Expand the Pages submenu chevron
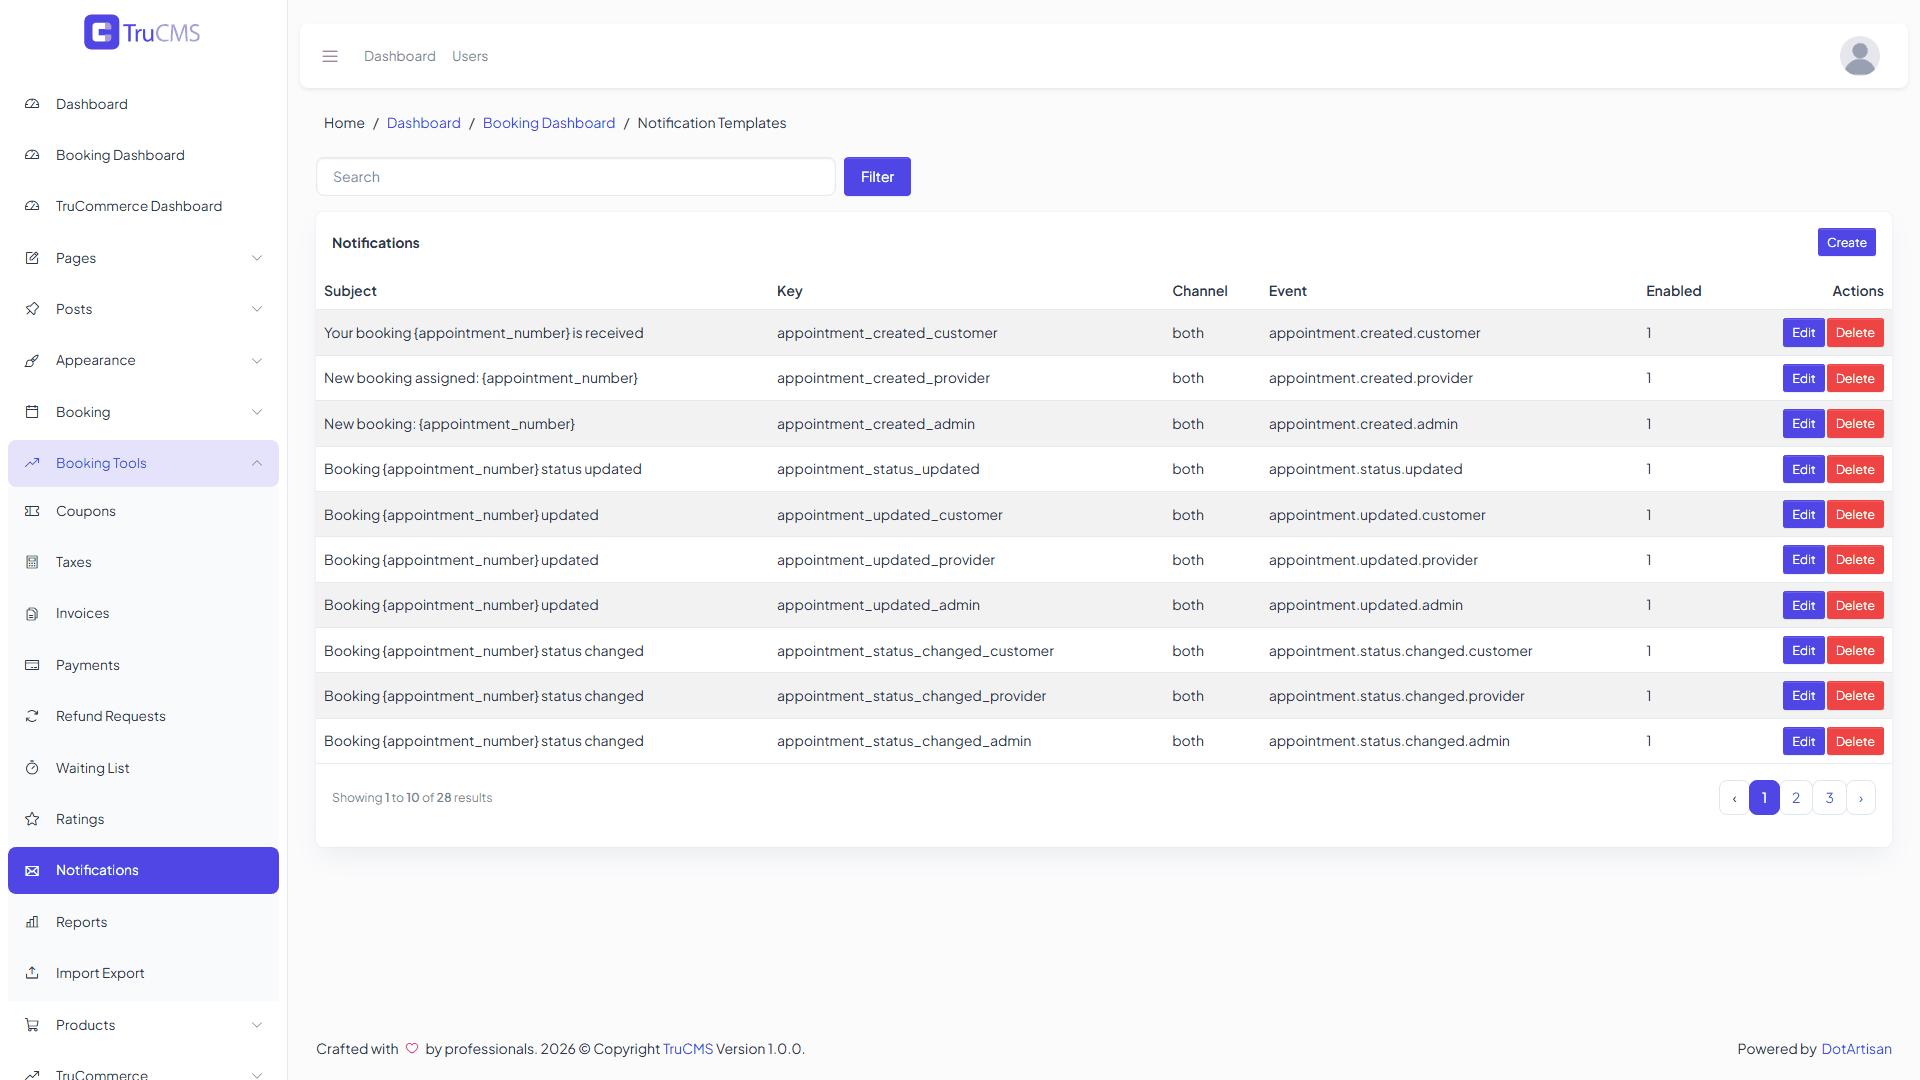Screen dimensions: 1920x1080 click(x=257, y=258)
